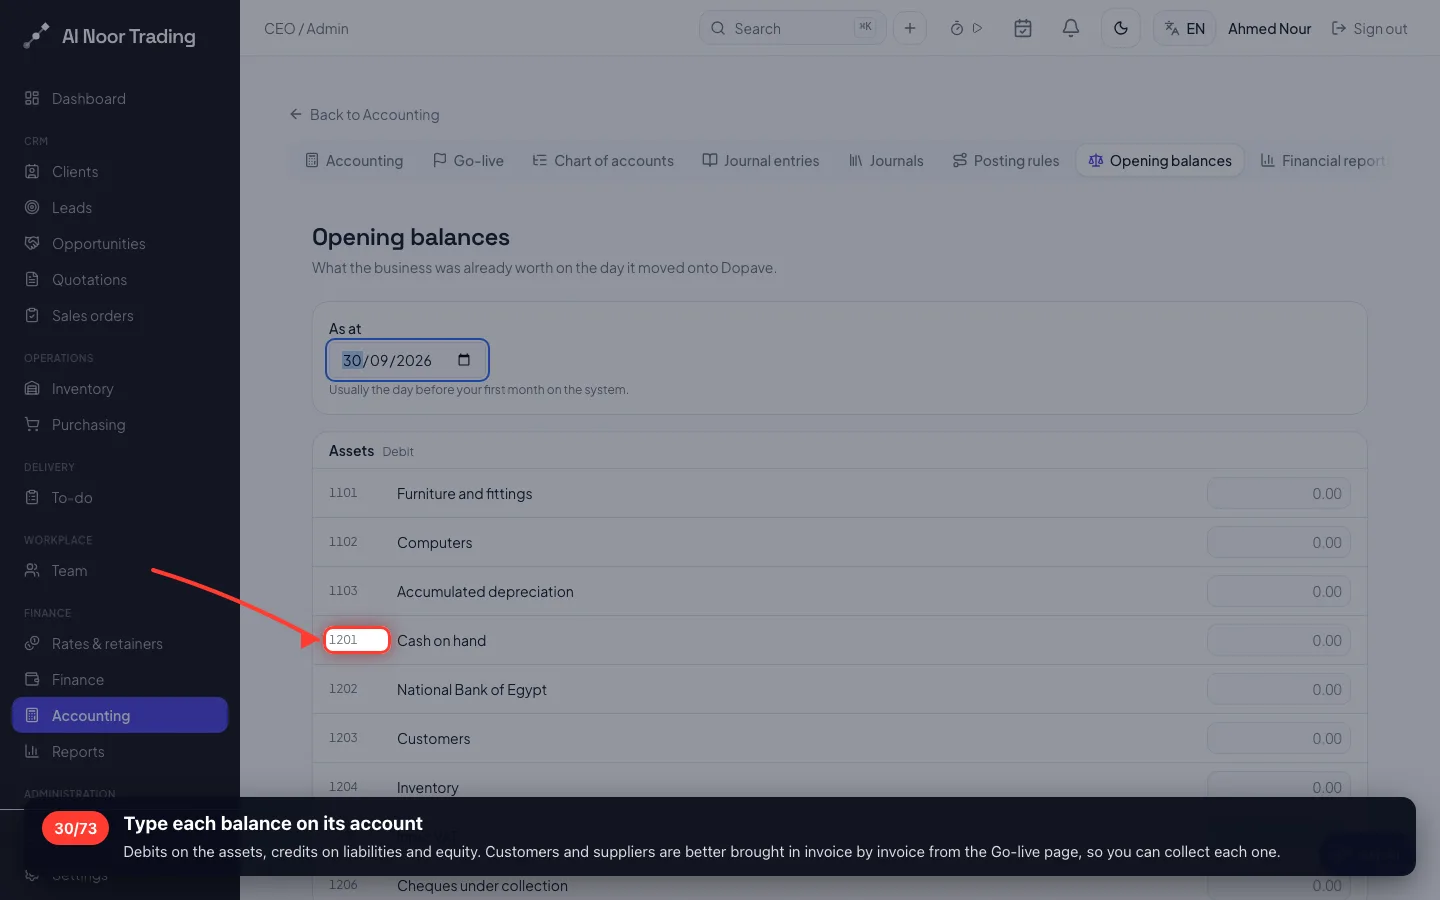Click the Cash on hand amount field
The height and width of the screenshot is (900, 1440).
1278,640
